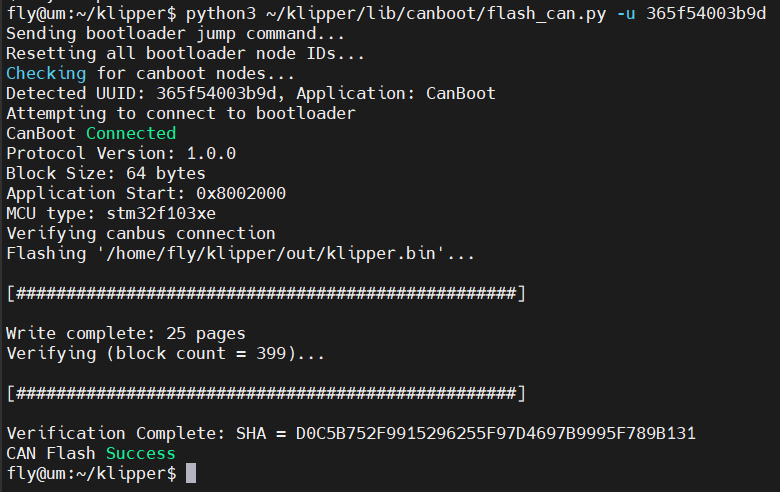Click the 'Protocol Version: 1.0.0' line

[121, 153]
